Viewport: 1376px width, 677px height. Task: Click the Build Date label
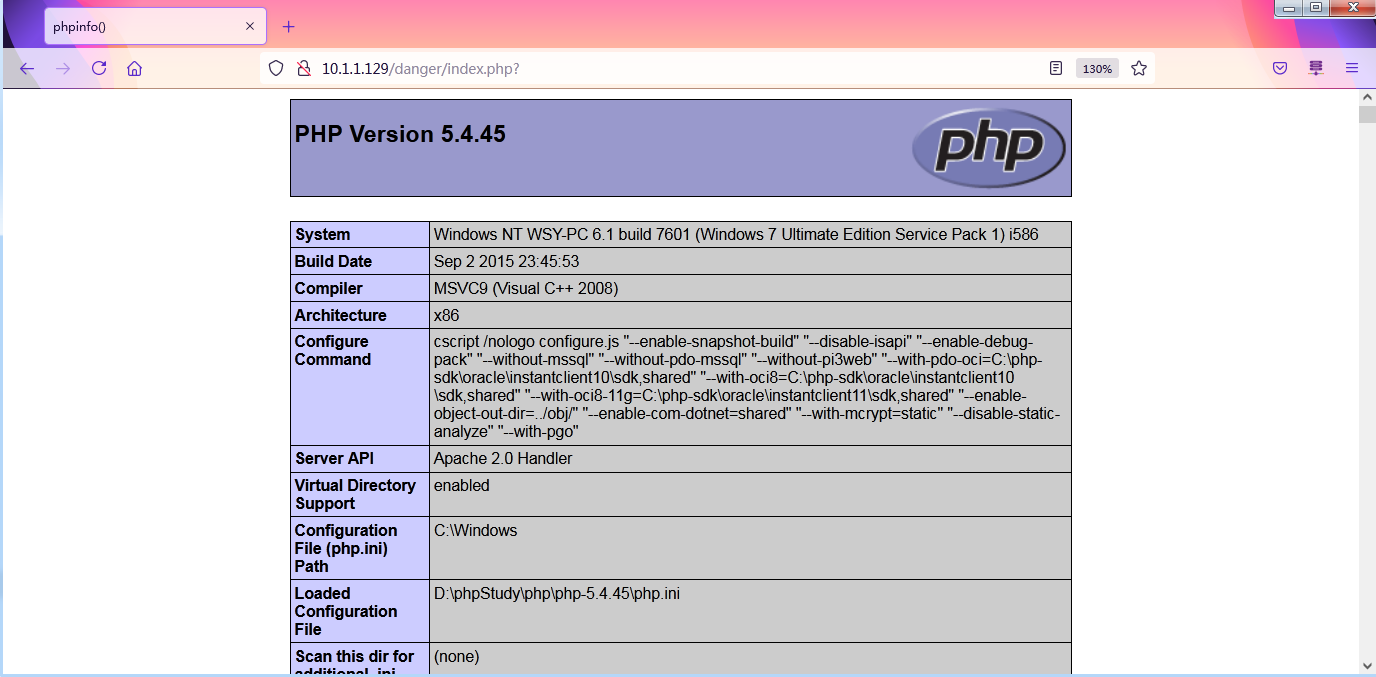click(333, 262)
